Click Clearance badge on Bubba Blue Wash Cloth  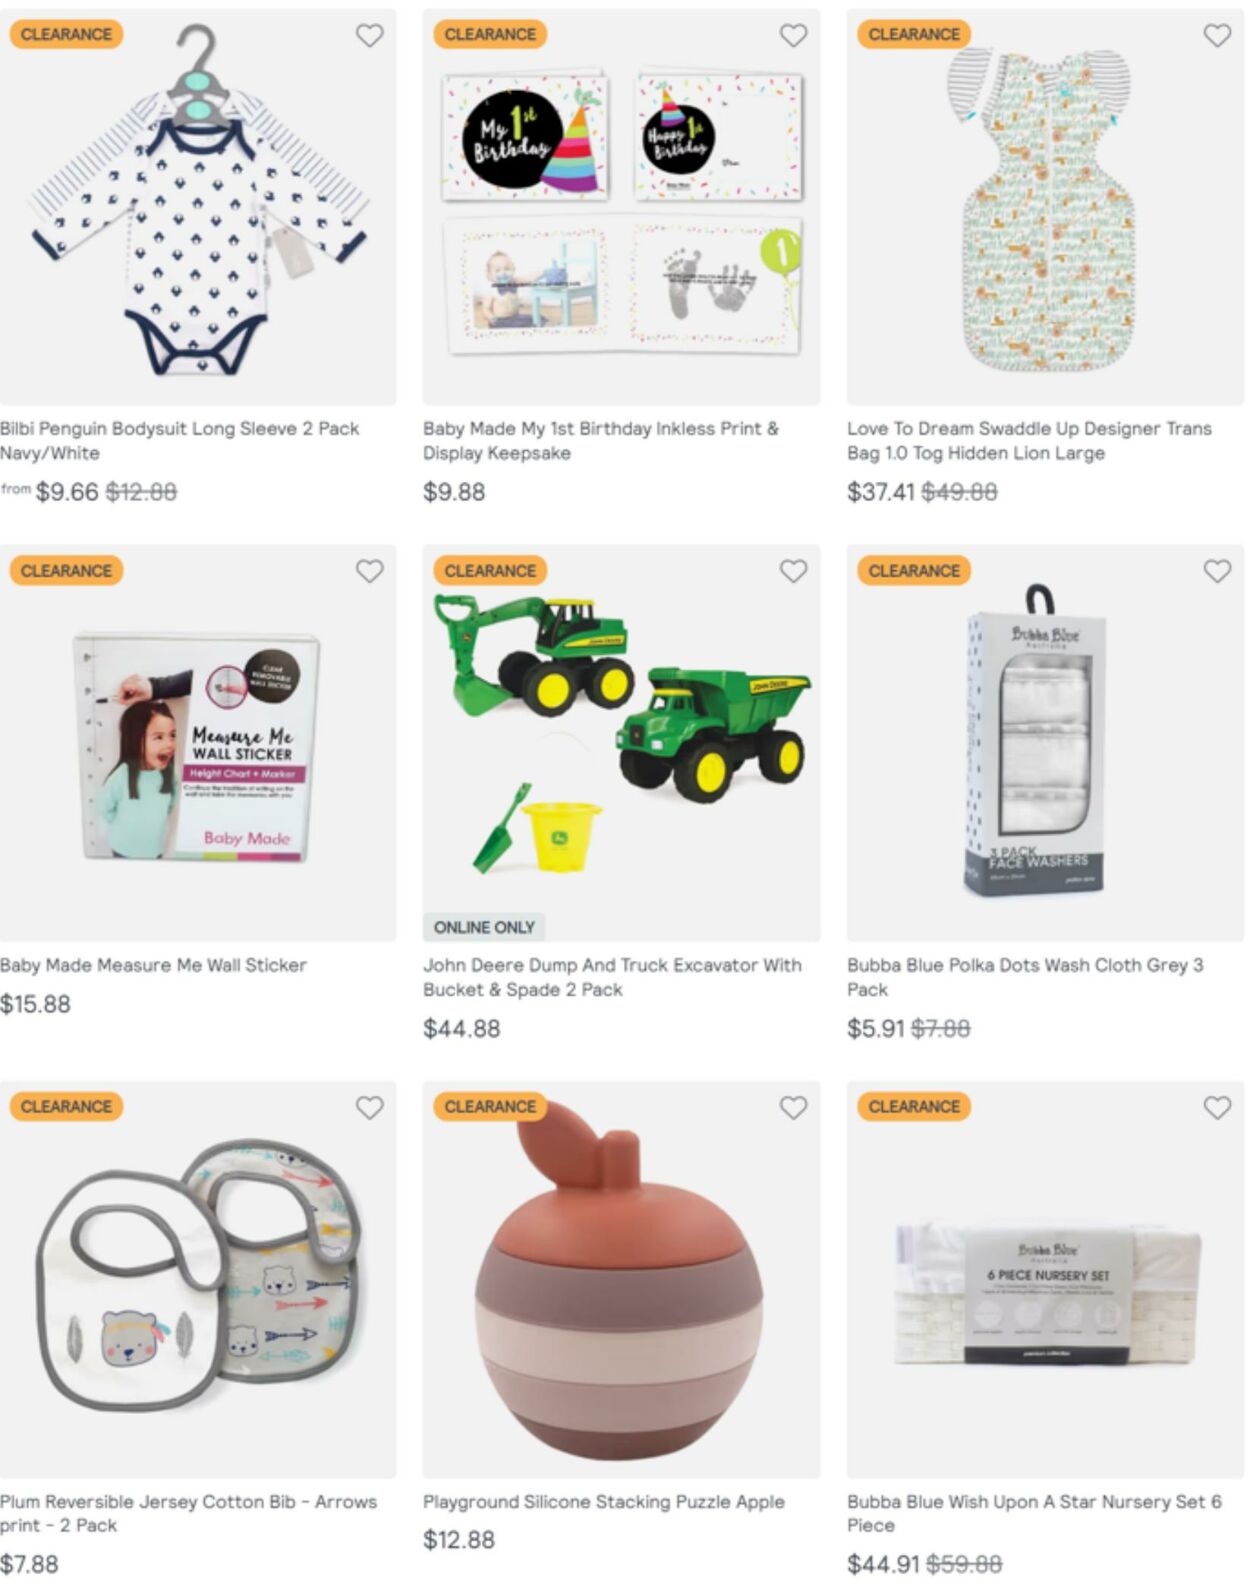[914, 571]
